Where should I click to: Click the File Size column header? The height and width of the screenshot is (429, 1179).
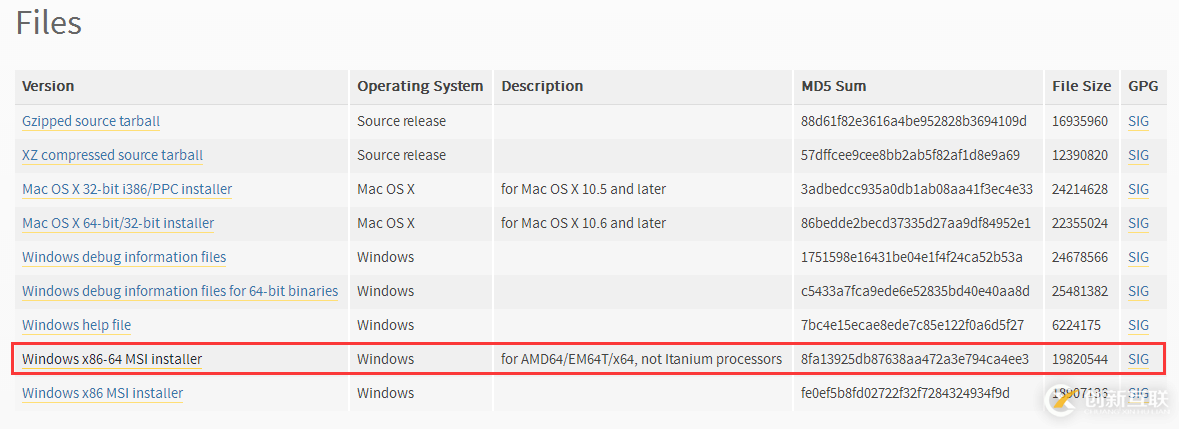click(x=1081, y=86)
